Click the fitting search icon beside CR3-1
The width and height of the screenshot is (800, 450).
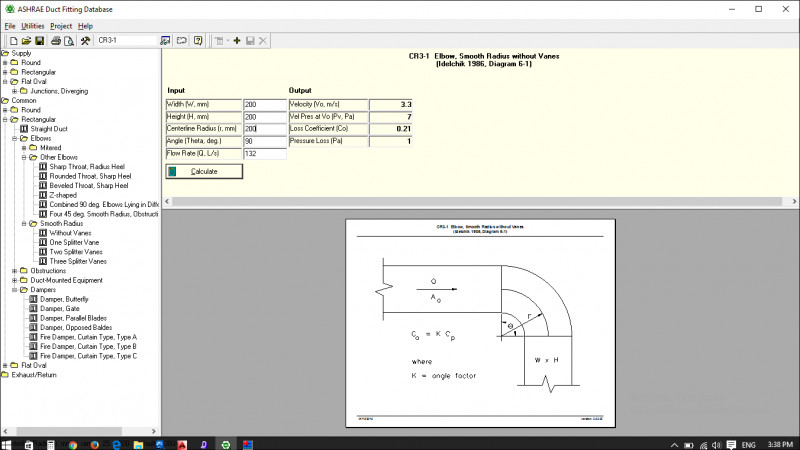pyautogui.click(x=165, y=41)
